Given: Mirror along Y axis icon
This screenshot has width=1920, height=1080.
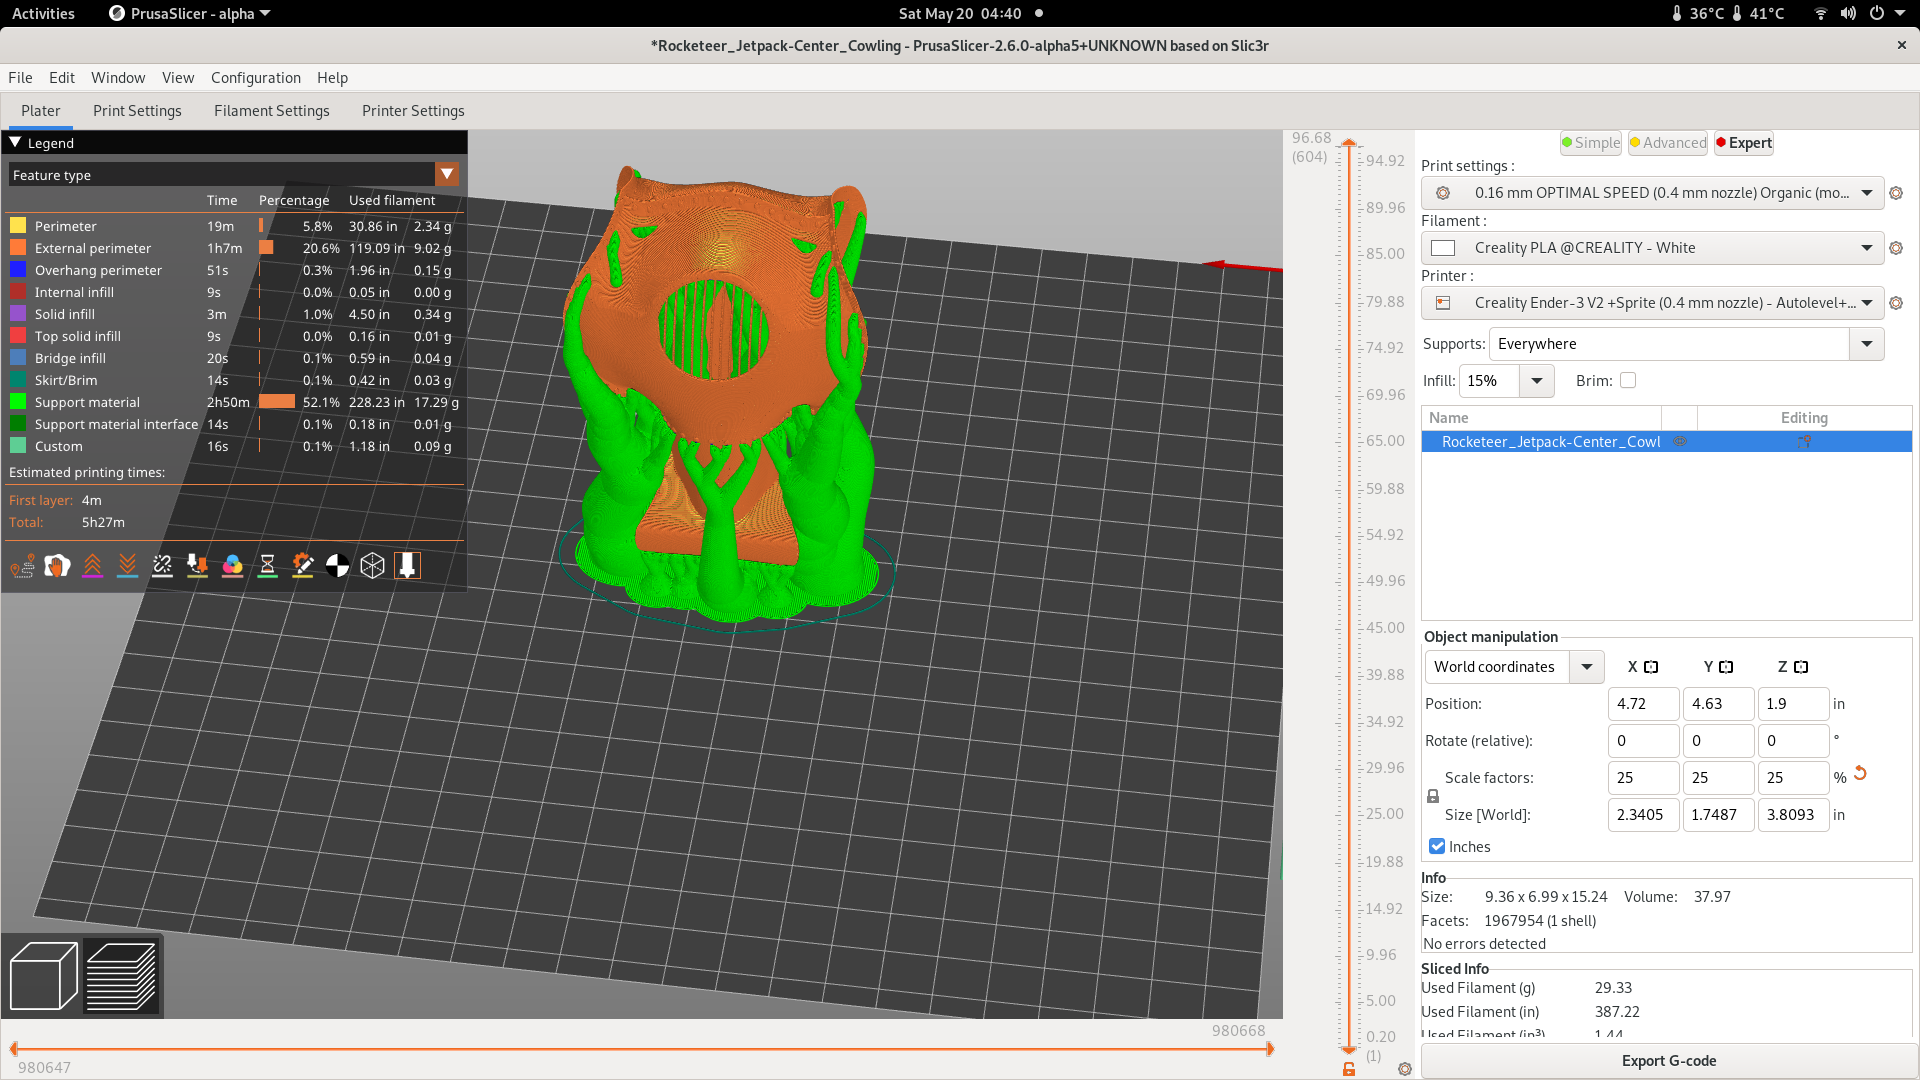Looking at the screenshot, I should point(1726,667).
